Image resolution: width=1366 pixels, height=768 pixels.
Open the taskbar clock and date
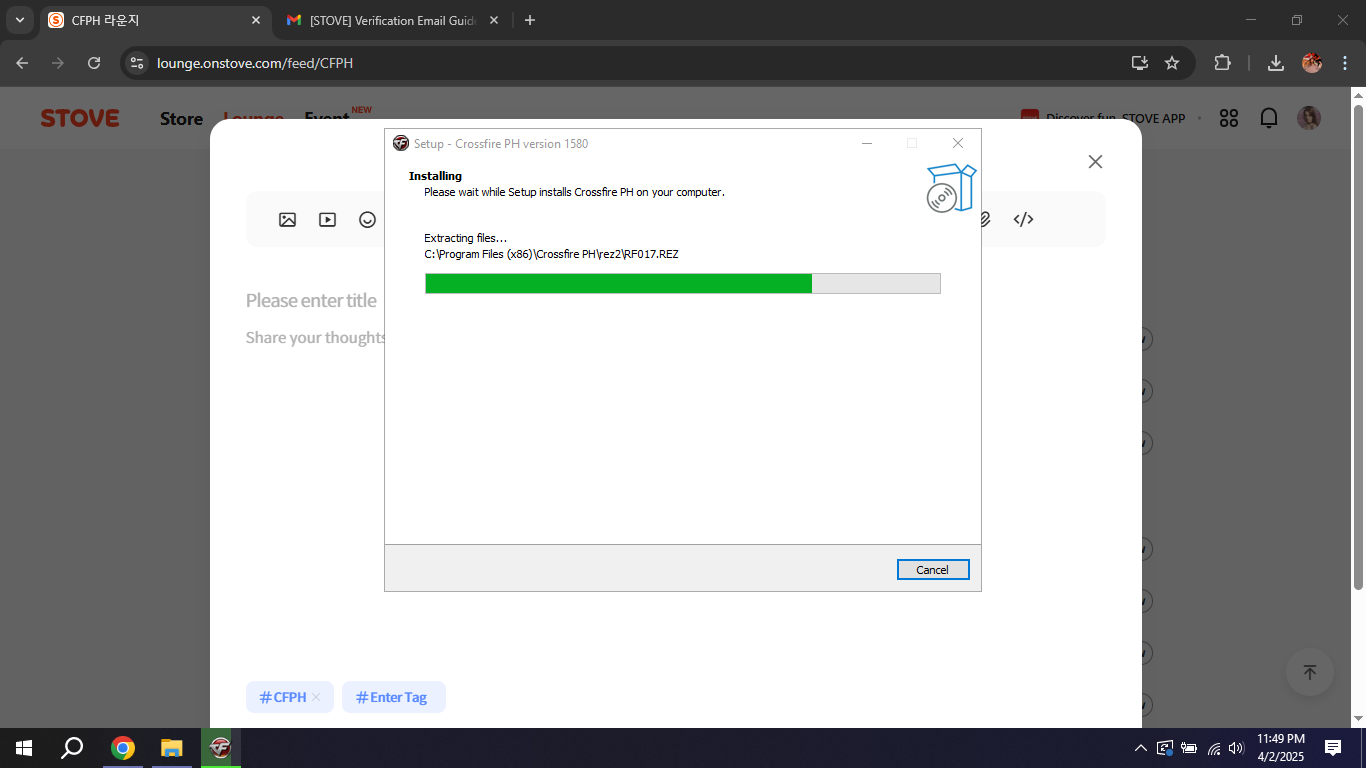1280,748
